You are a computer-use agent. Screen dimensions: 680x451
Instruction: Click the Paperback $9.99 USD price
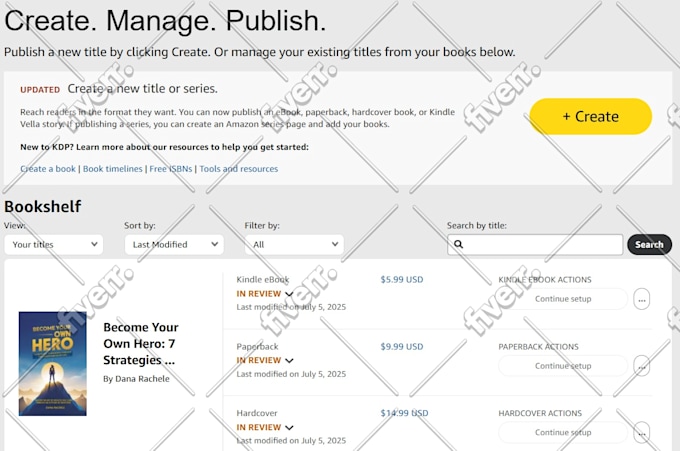tap(402, 346)
